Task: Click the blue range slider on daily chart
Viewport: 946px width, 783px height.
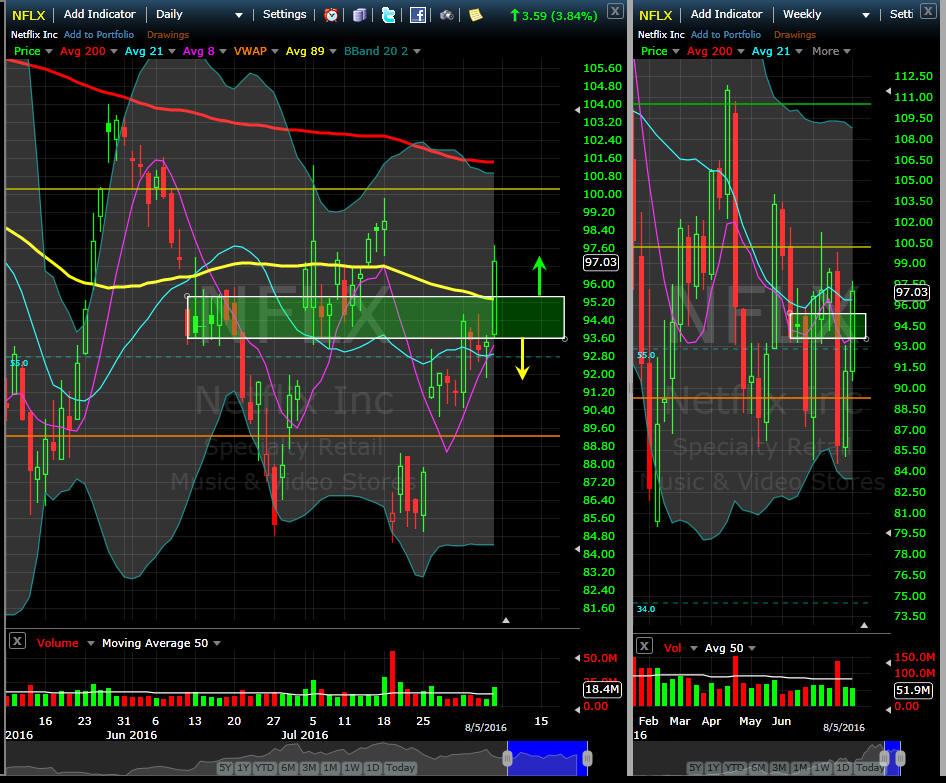Action: click(547, 757)
